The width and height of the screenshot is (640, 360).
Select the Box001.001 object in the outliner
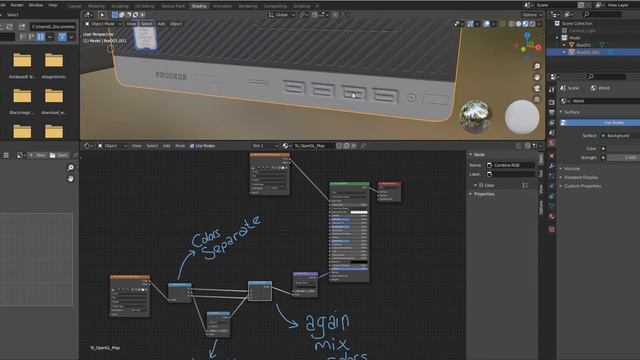click(588, 52)
